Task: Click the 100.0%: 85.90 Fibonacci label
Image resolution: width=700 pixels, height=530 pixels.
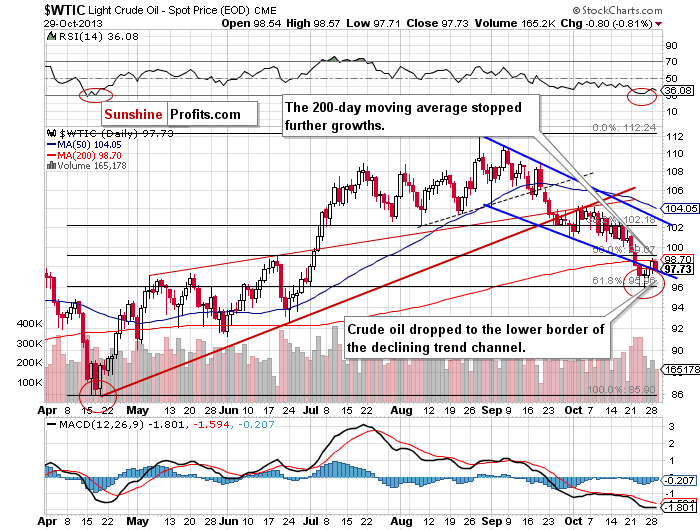Action: 621,389
